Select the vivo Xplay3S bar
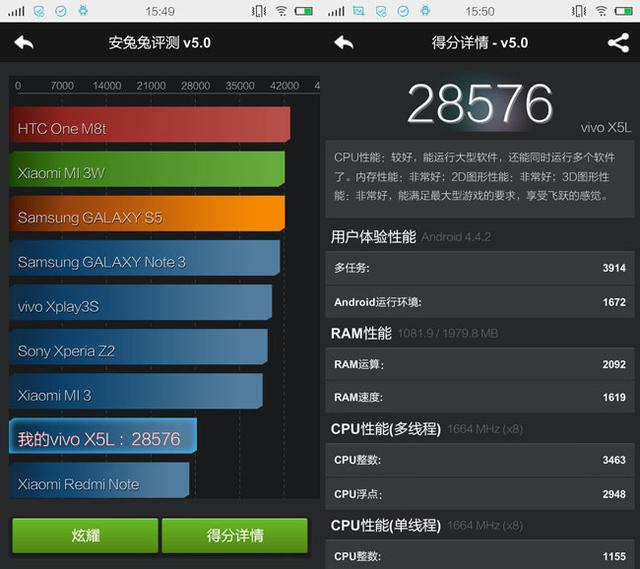This screenshot has height=569, width=640. point(140,302)
